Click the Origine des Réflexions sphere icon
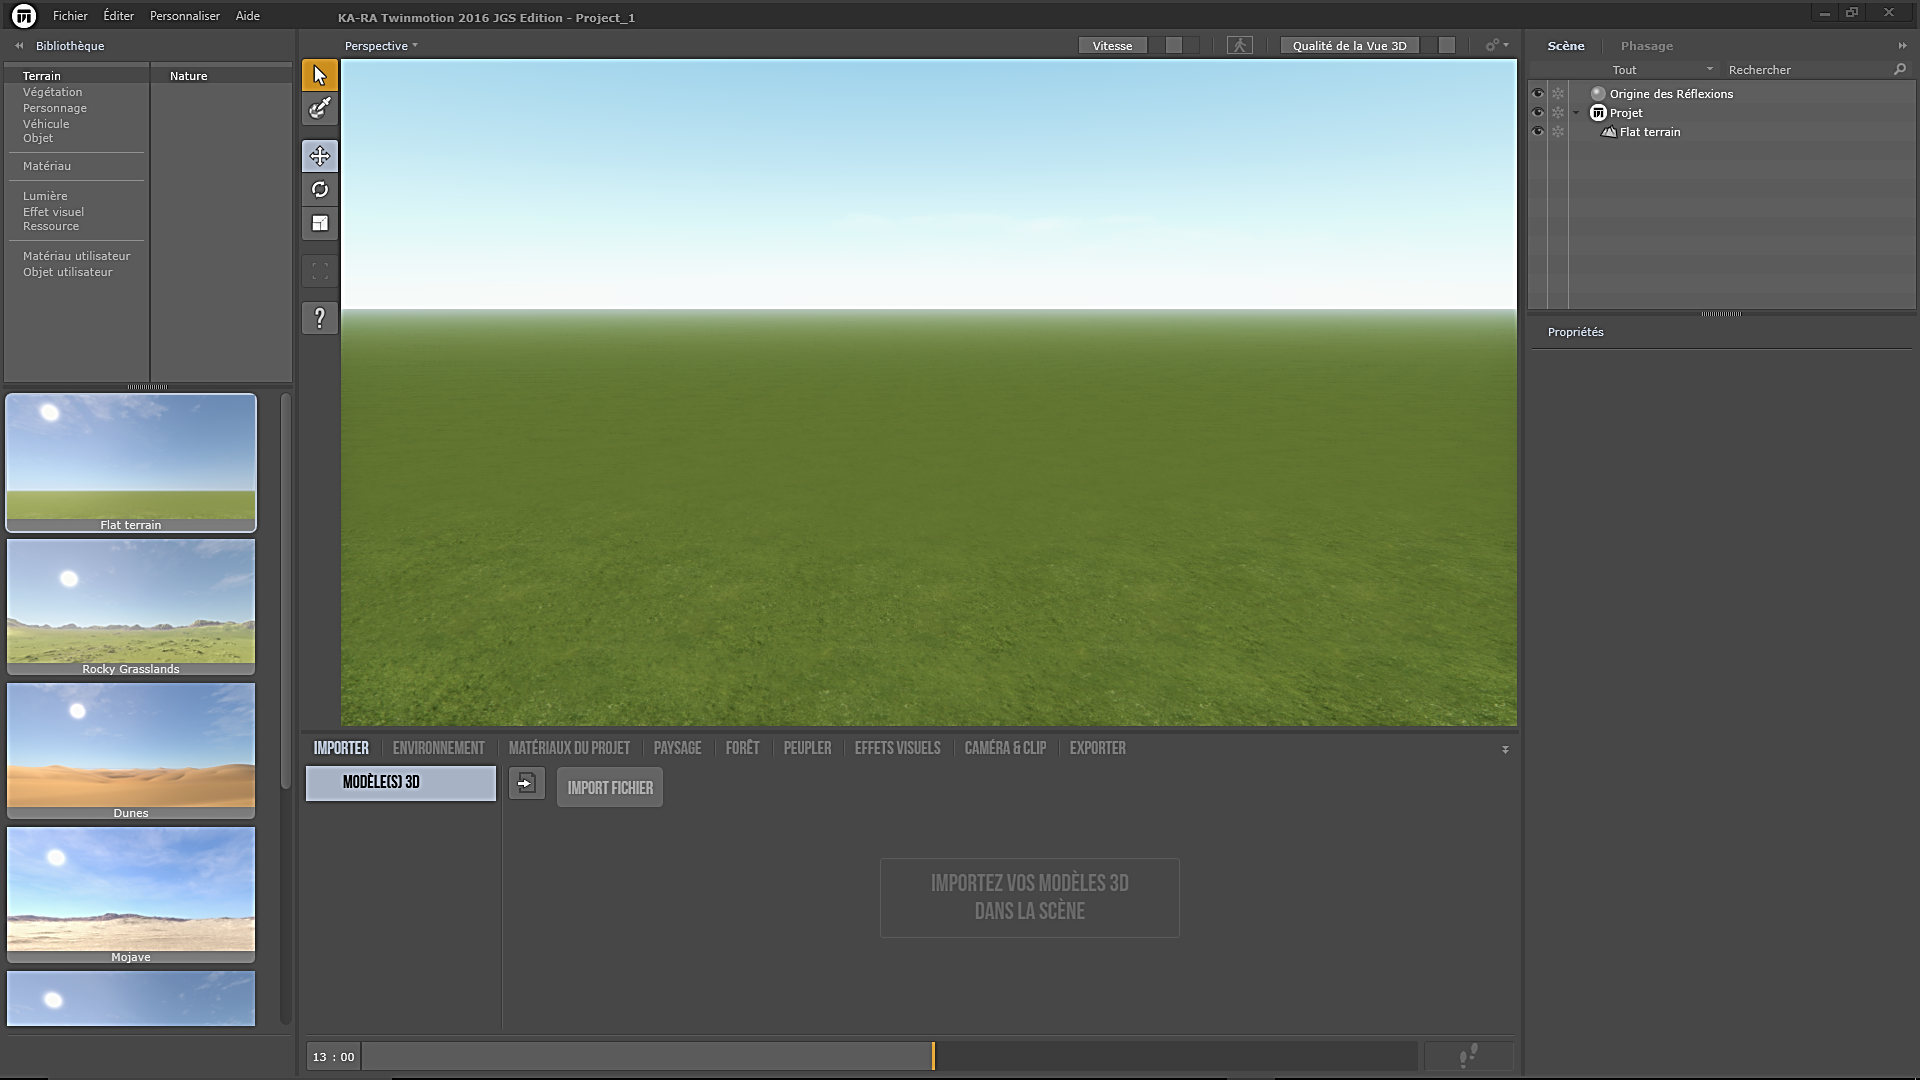 (1598, 94)
